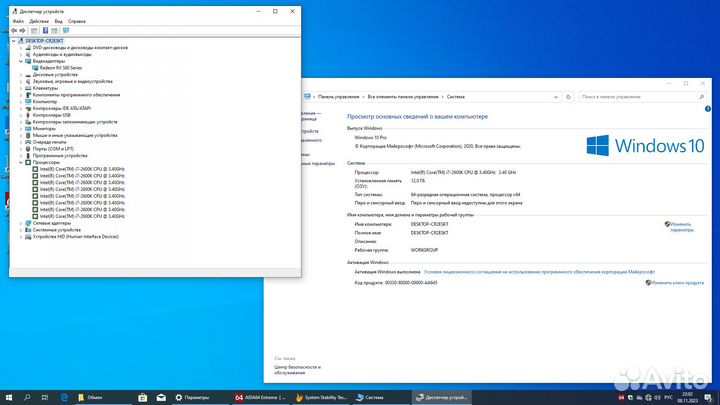This screenshot has height=405, width=720.
Task: Open the taskbar clock and date
Action: 687,398
